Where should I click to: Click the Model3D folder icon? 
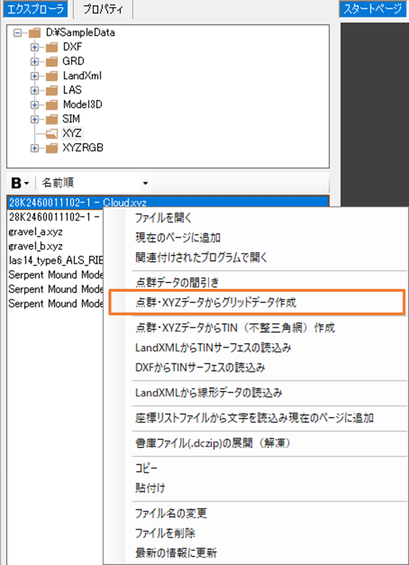click(x=52, y=104)
